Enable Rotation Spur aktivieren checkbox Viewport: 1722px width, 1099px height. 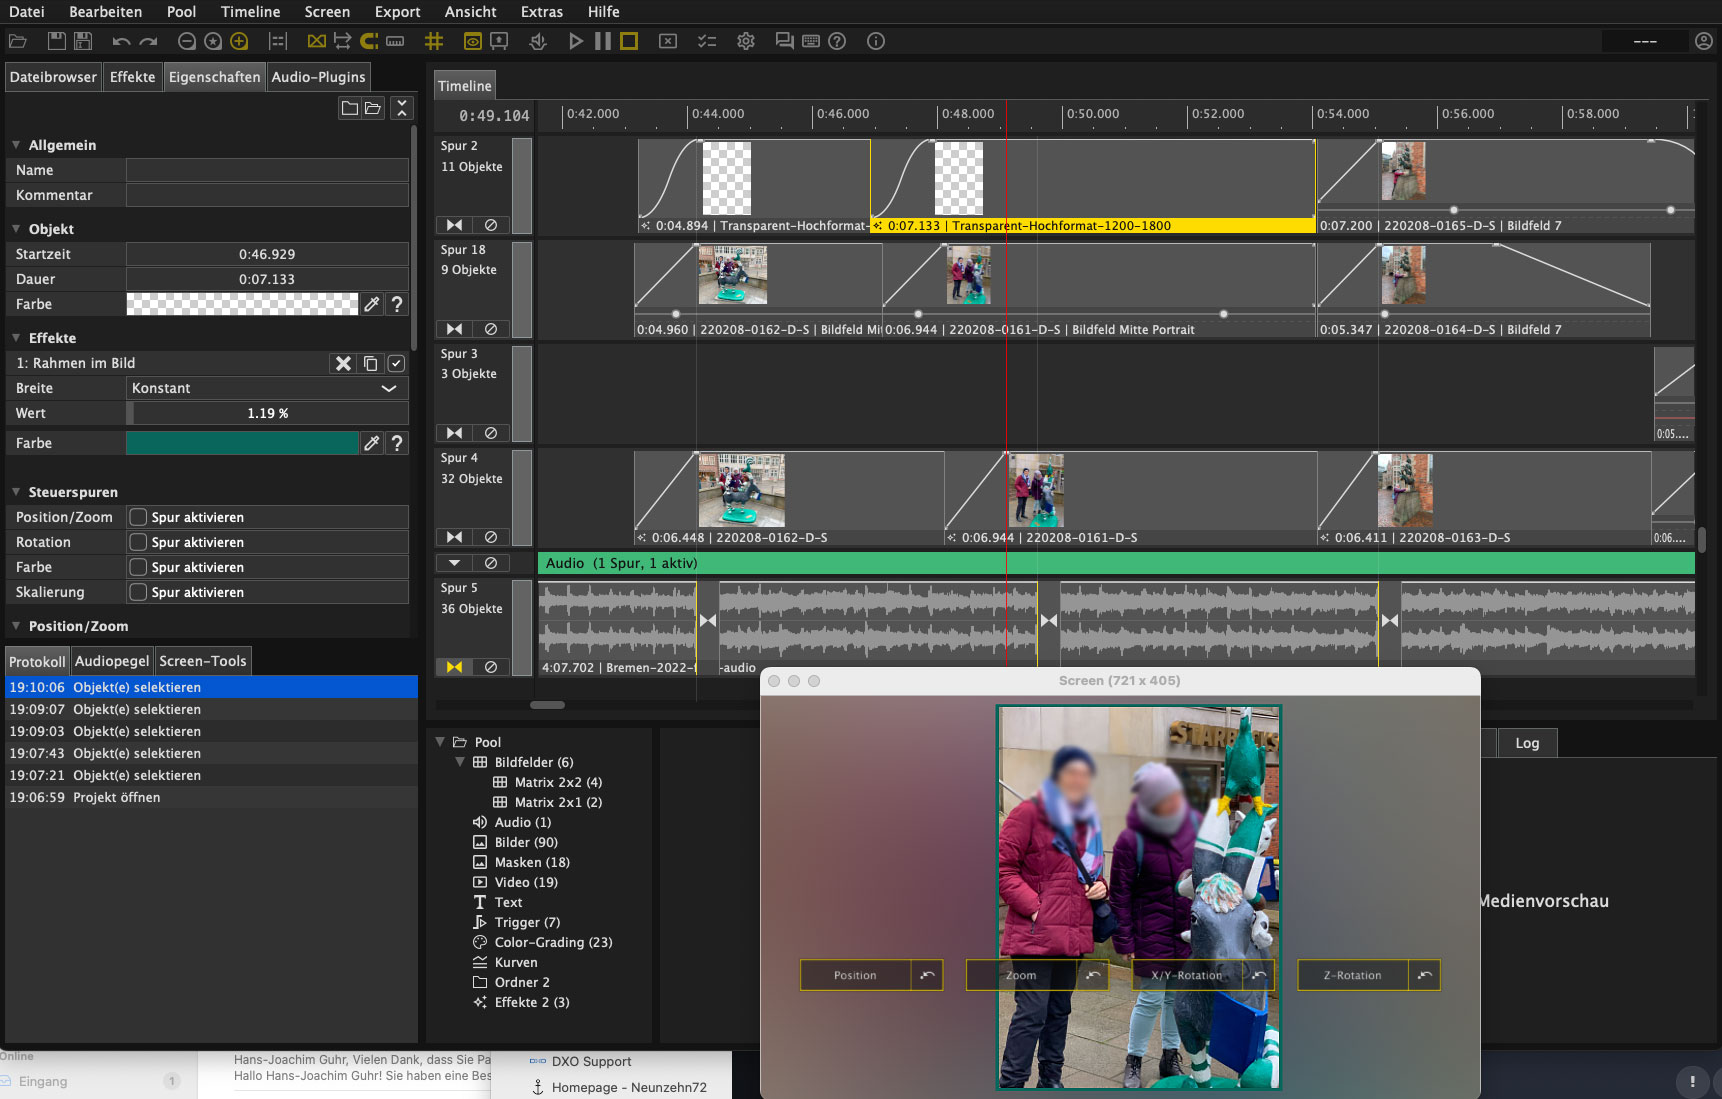[138, 542]
